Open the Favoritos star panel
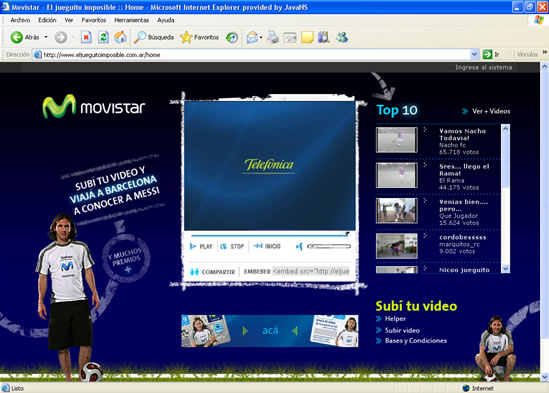Viewport: 549px width, 393px height. pos(200,37)
